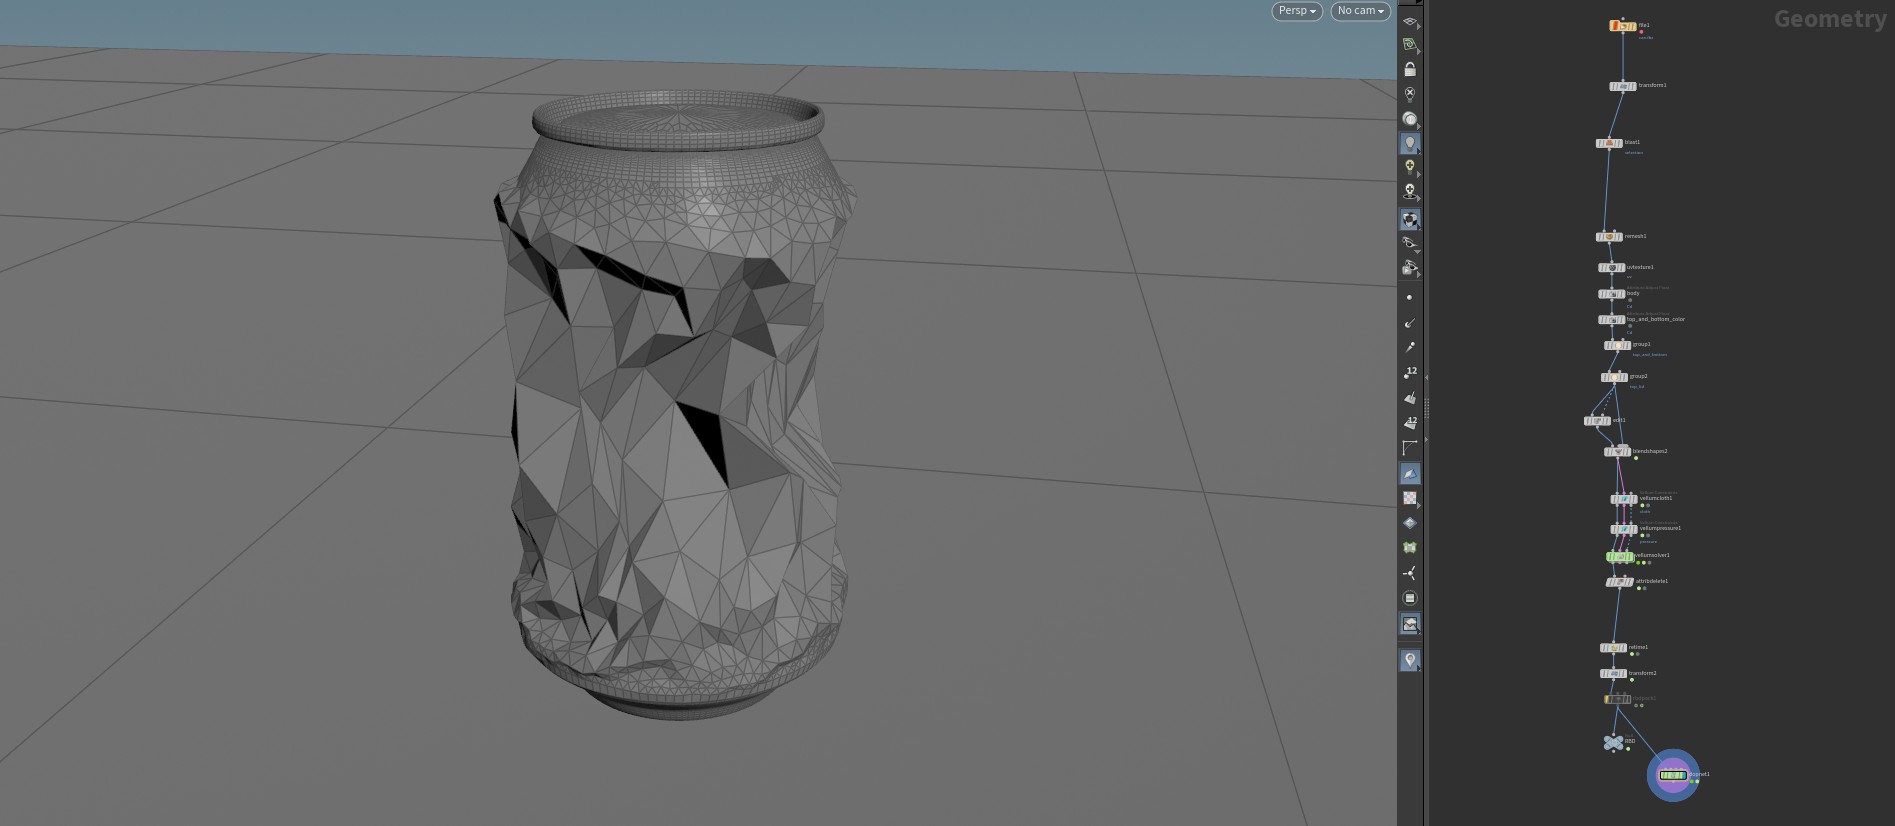The width and height of the screenshot is (1895, 826).
Task: Click the primitive normals display icon
Action: [x=1410, y=398]
